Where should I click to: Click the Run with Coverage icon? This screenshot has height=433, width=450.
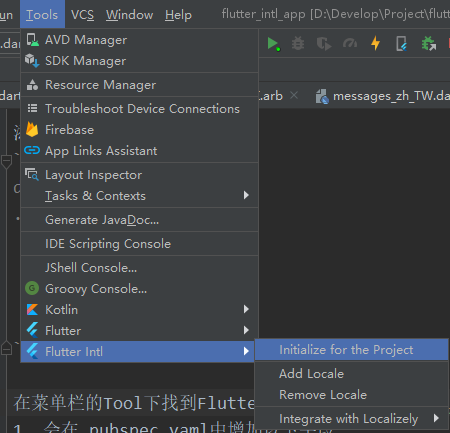324,44
